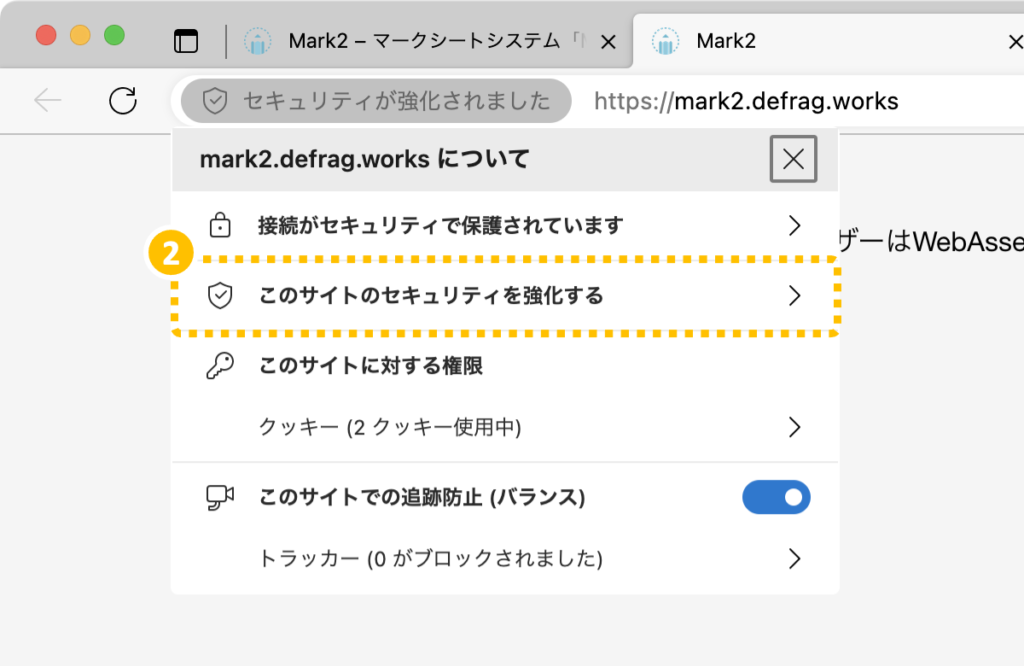Click the セキュリティが強化されました badge
Screen dimensions: 1024x666
[376, 101]
